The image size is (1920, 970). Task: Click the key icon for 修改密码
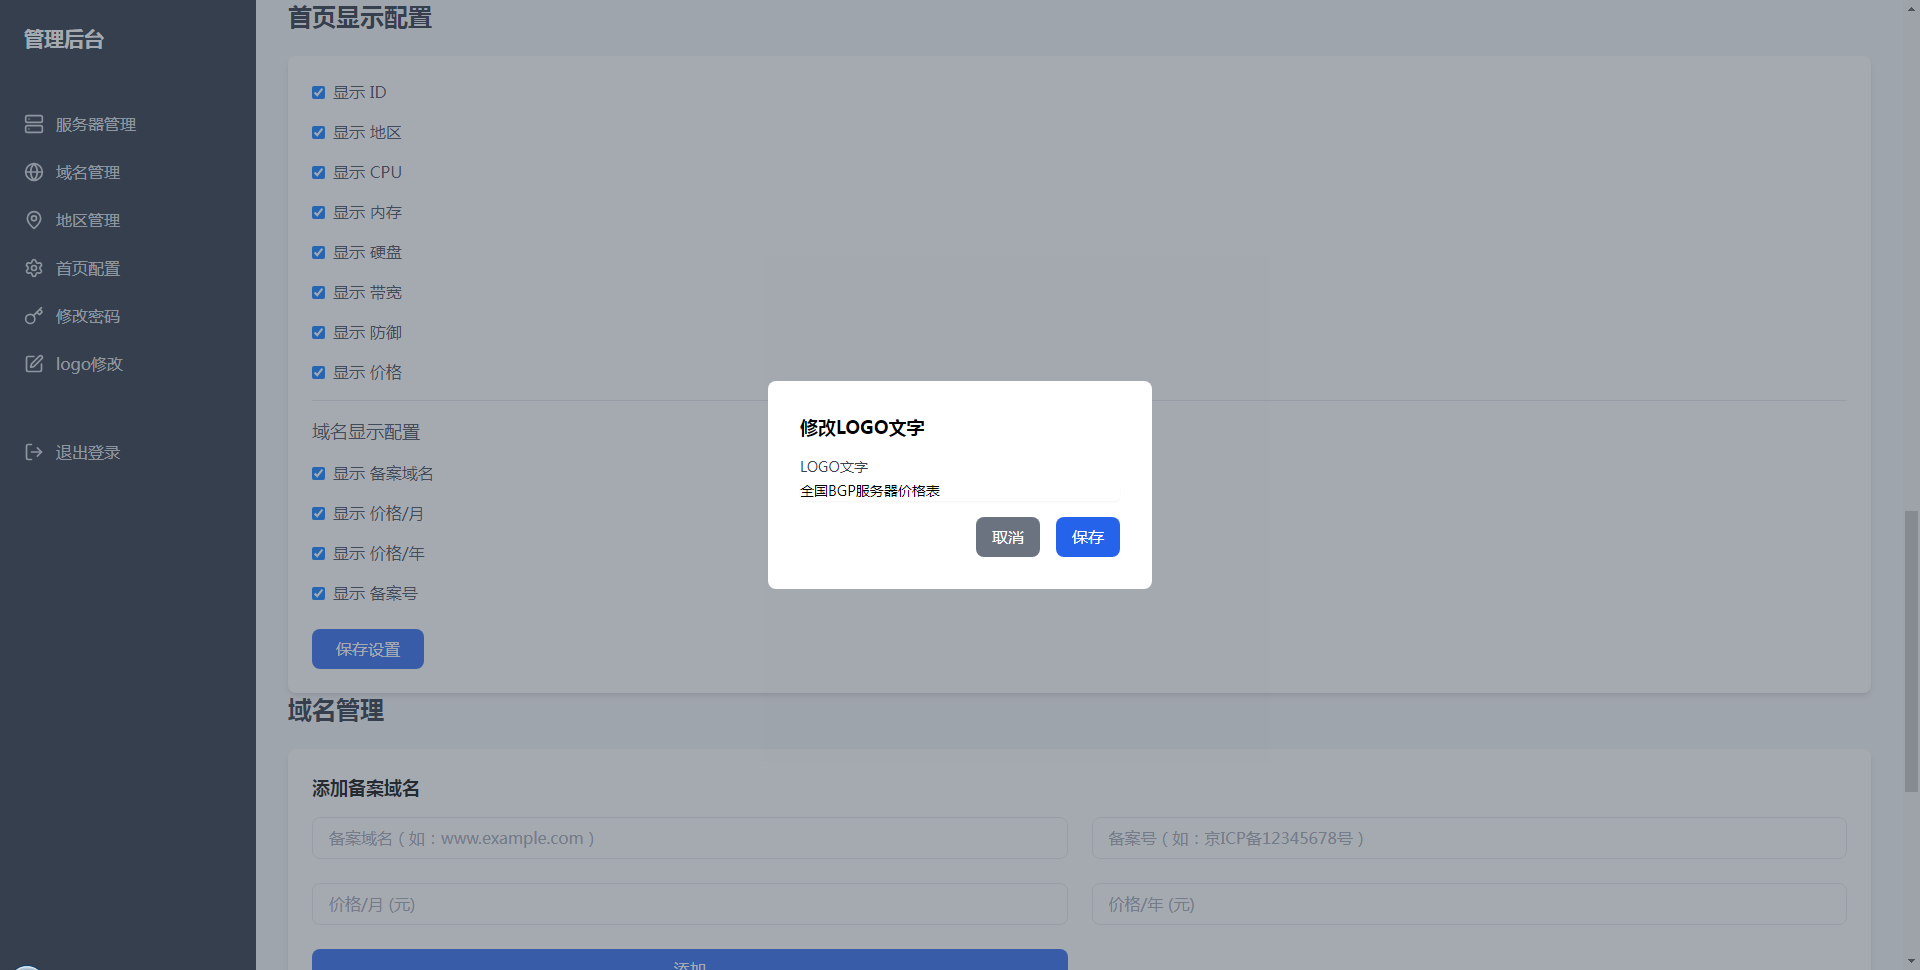coord(34,316)
